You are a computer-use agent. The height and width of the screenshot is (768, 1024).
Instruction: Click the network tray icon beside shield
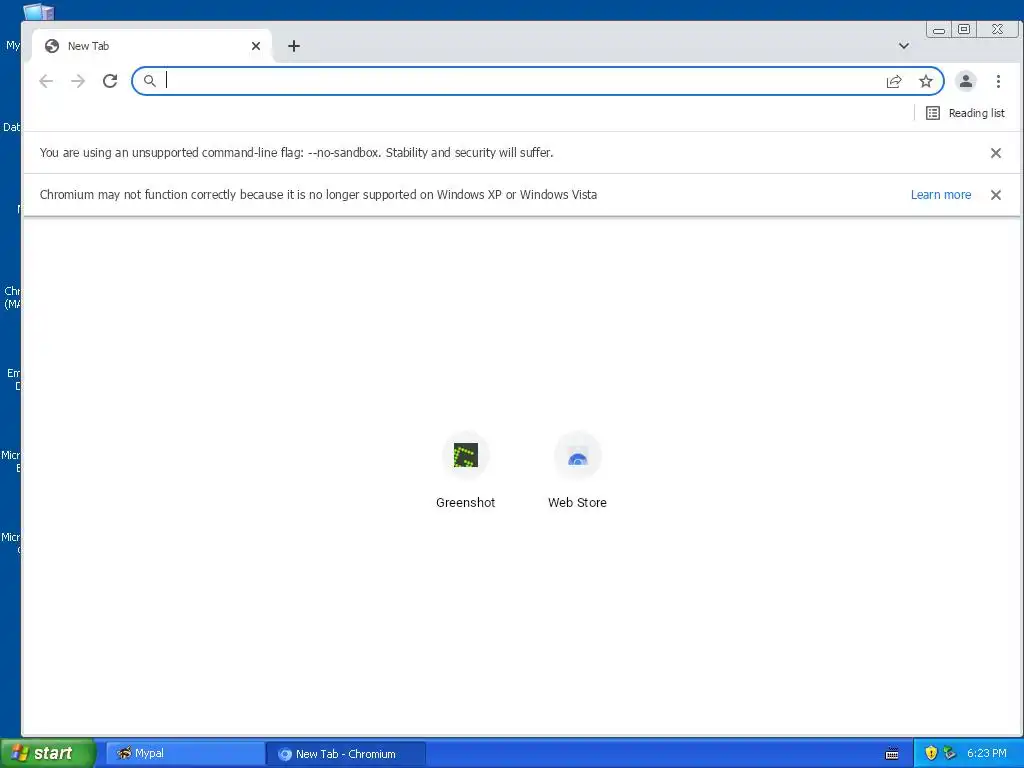[950, 754]
